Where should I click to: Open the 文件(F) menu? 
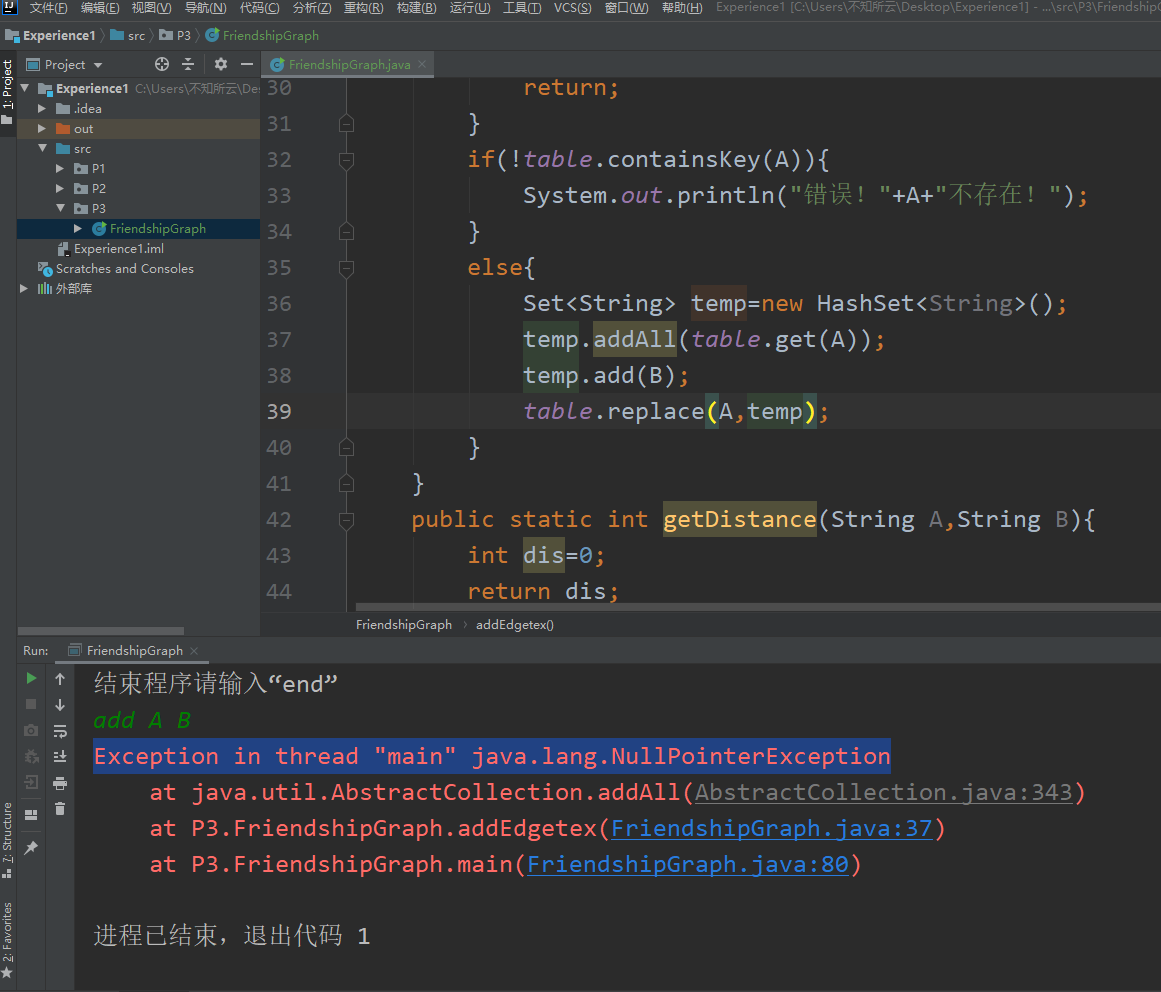48,8
